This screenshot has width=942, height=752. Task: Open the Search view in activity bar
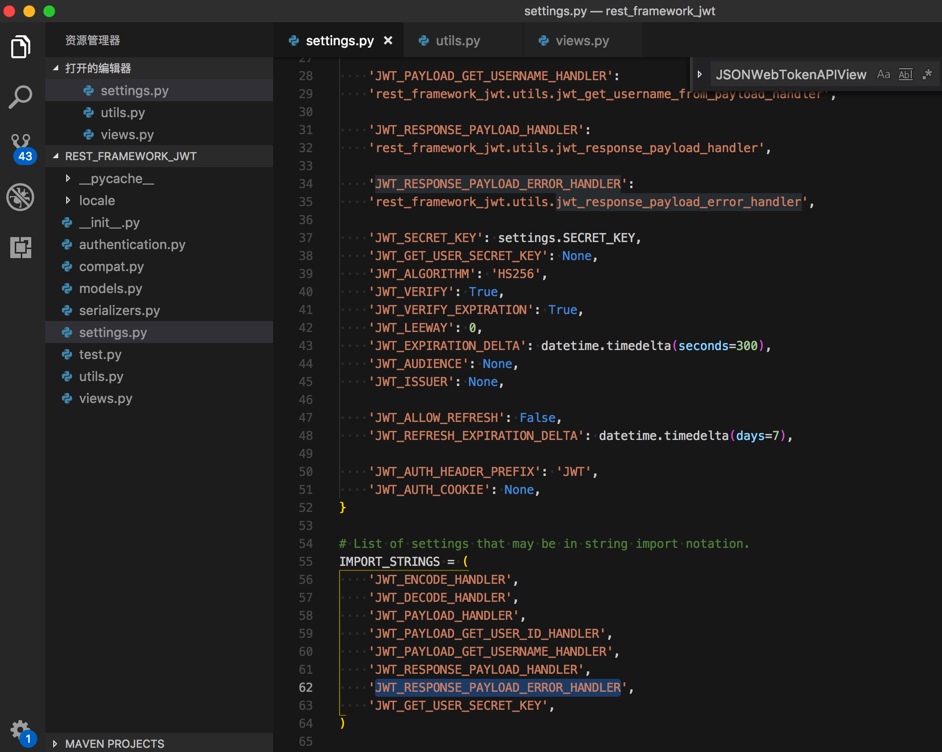pyautogui.click(x=20, y=97)
